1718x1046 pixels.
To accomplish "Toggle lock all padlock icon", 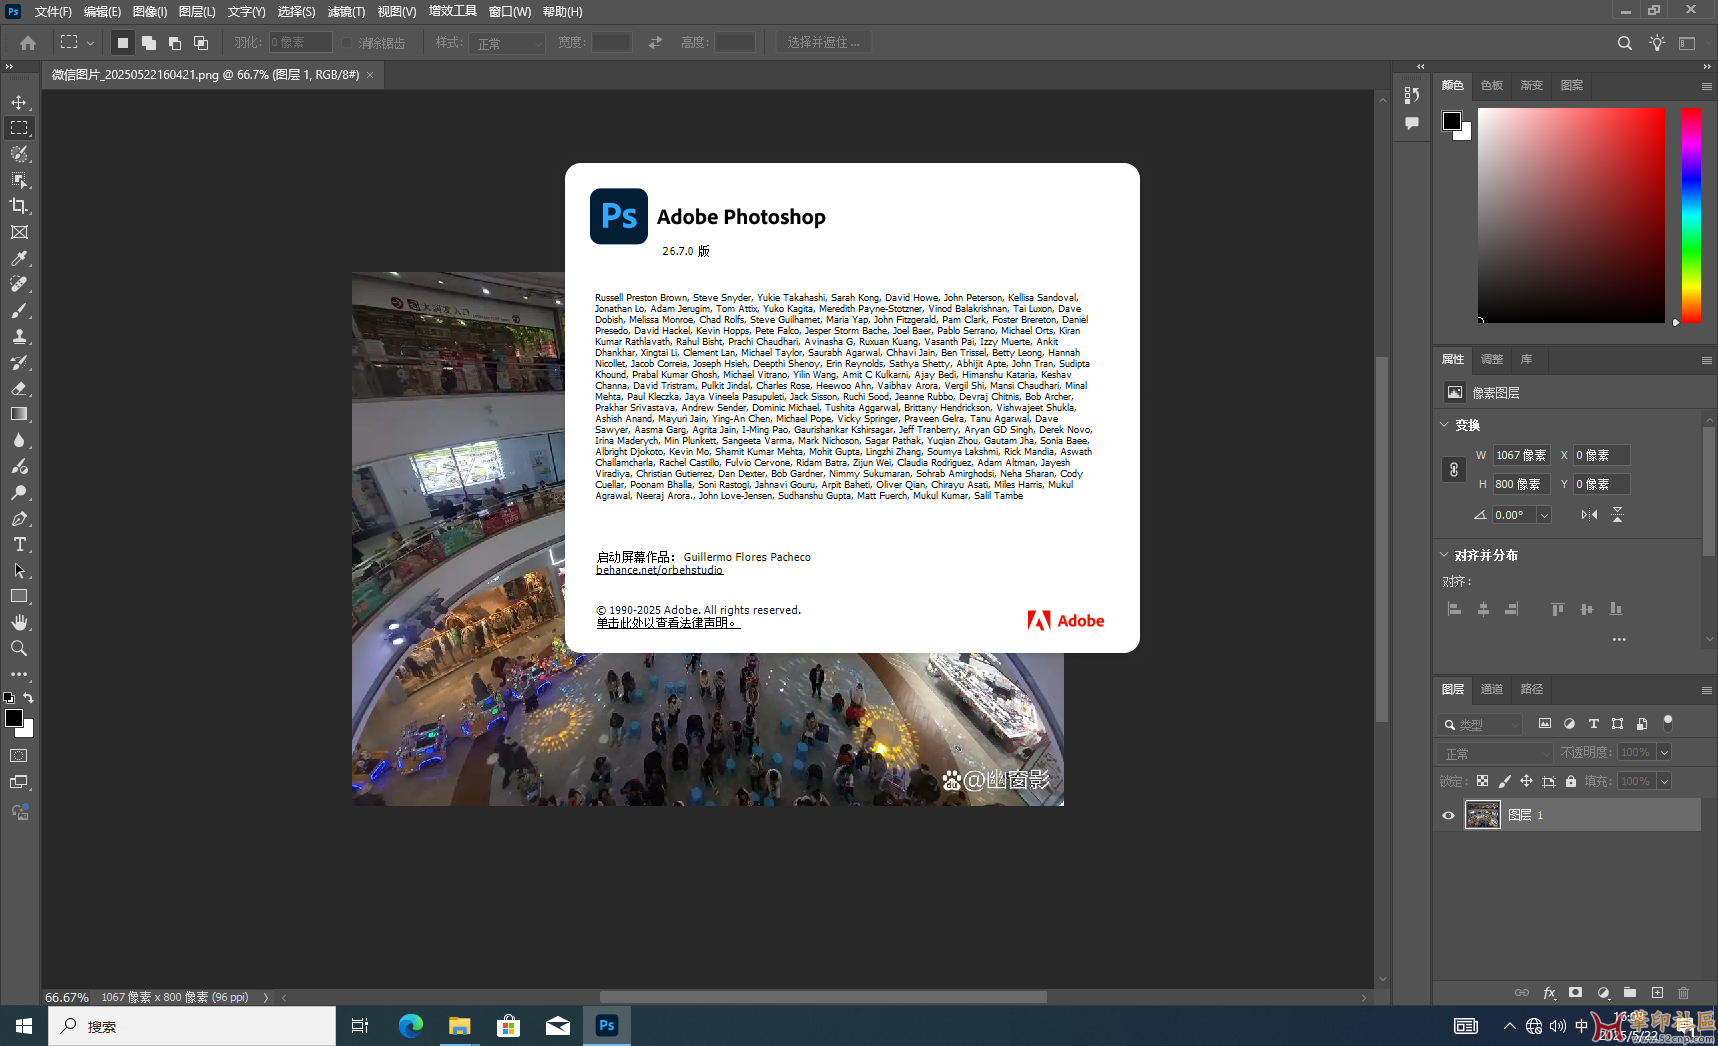I will [x=1571, y=781].
